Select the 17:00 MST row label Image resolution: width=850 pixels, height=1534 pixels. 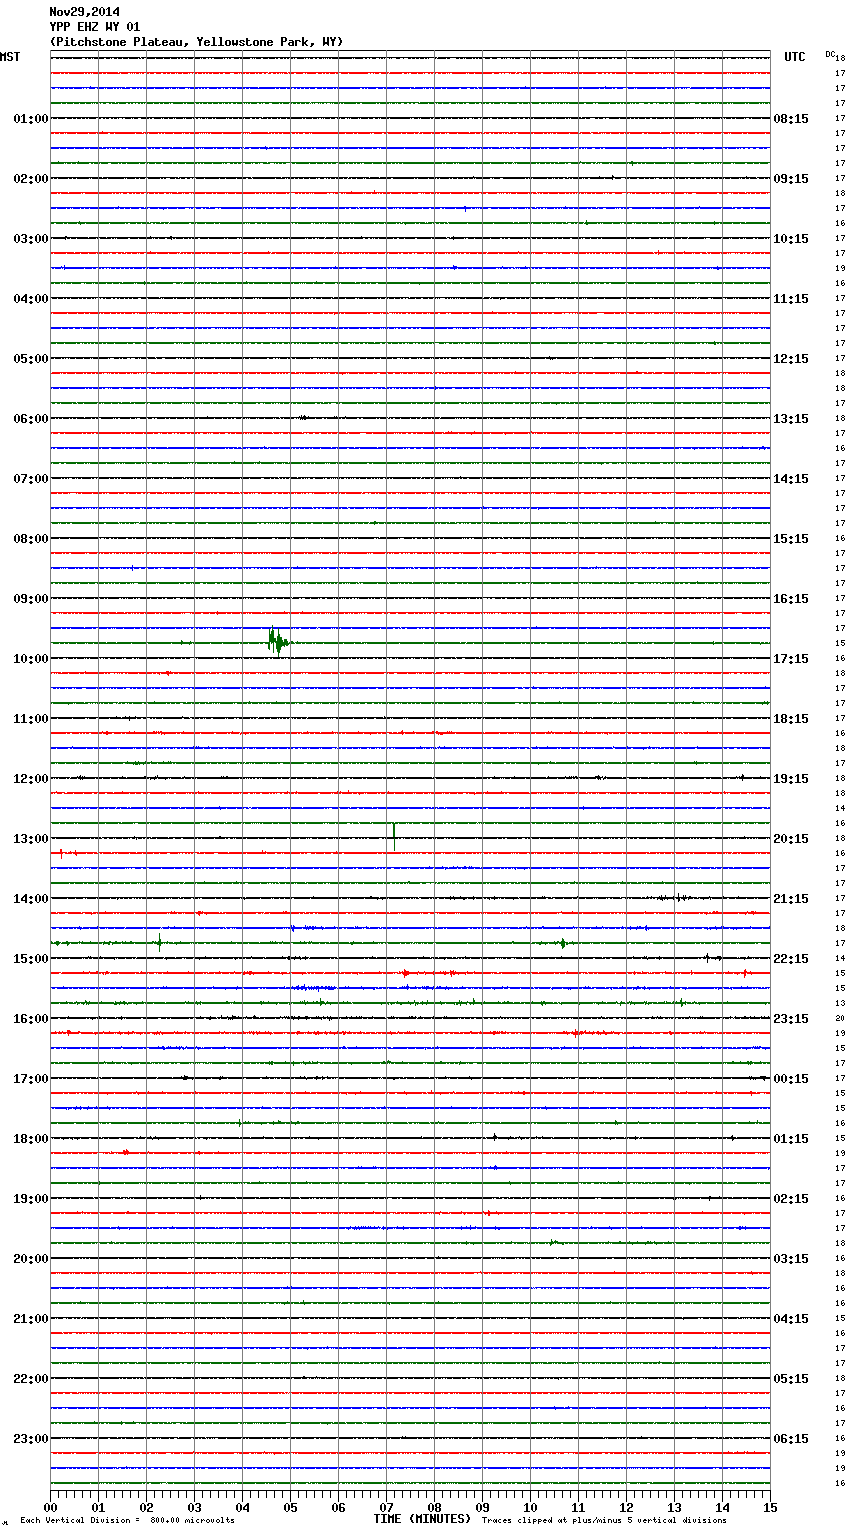click(31, 1079)
